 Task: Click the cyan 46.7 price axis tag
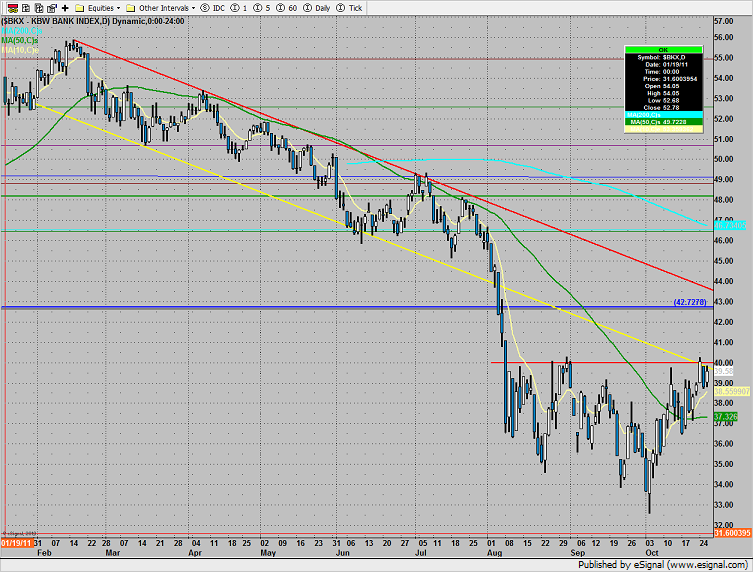click(x=730, y=225)
